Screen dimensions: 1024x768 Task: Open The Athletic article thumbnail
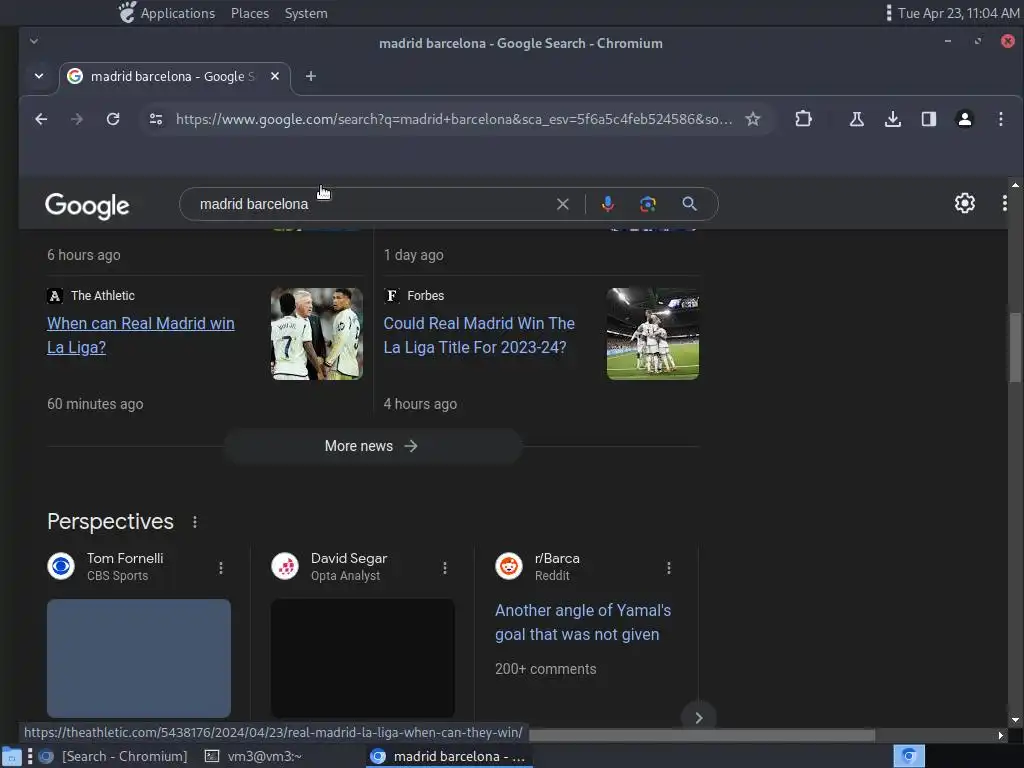point(317,334)
